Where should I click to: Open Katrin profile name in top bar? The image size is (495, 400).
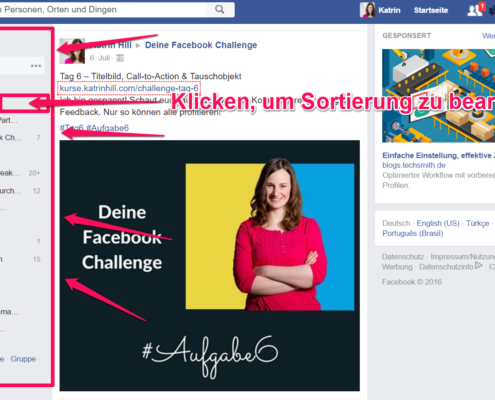(389, 10)
